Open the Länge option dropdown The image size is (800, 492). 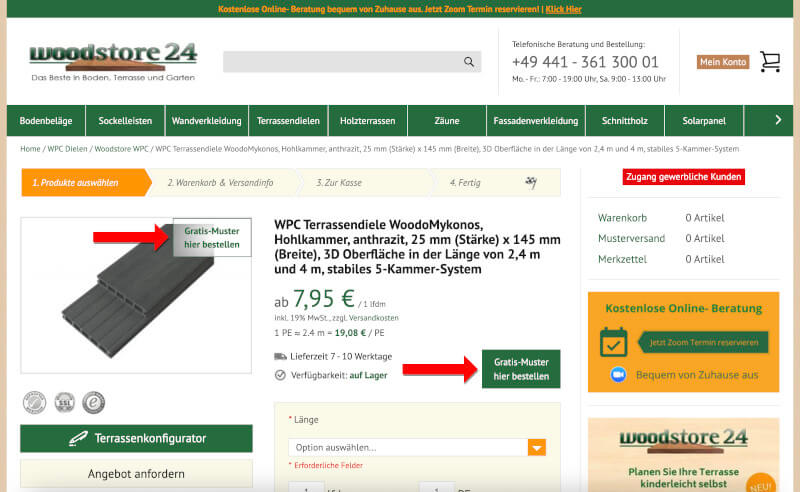(417, 447)
